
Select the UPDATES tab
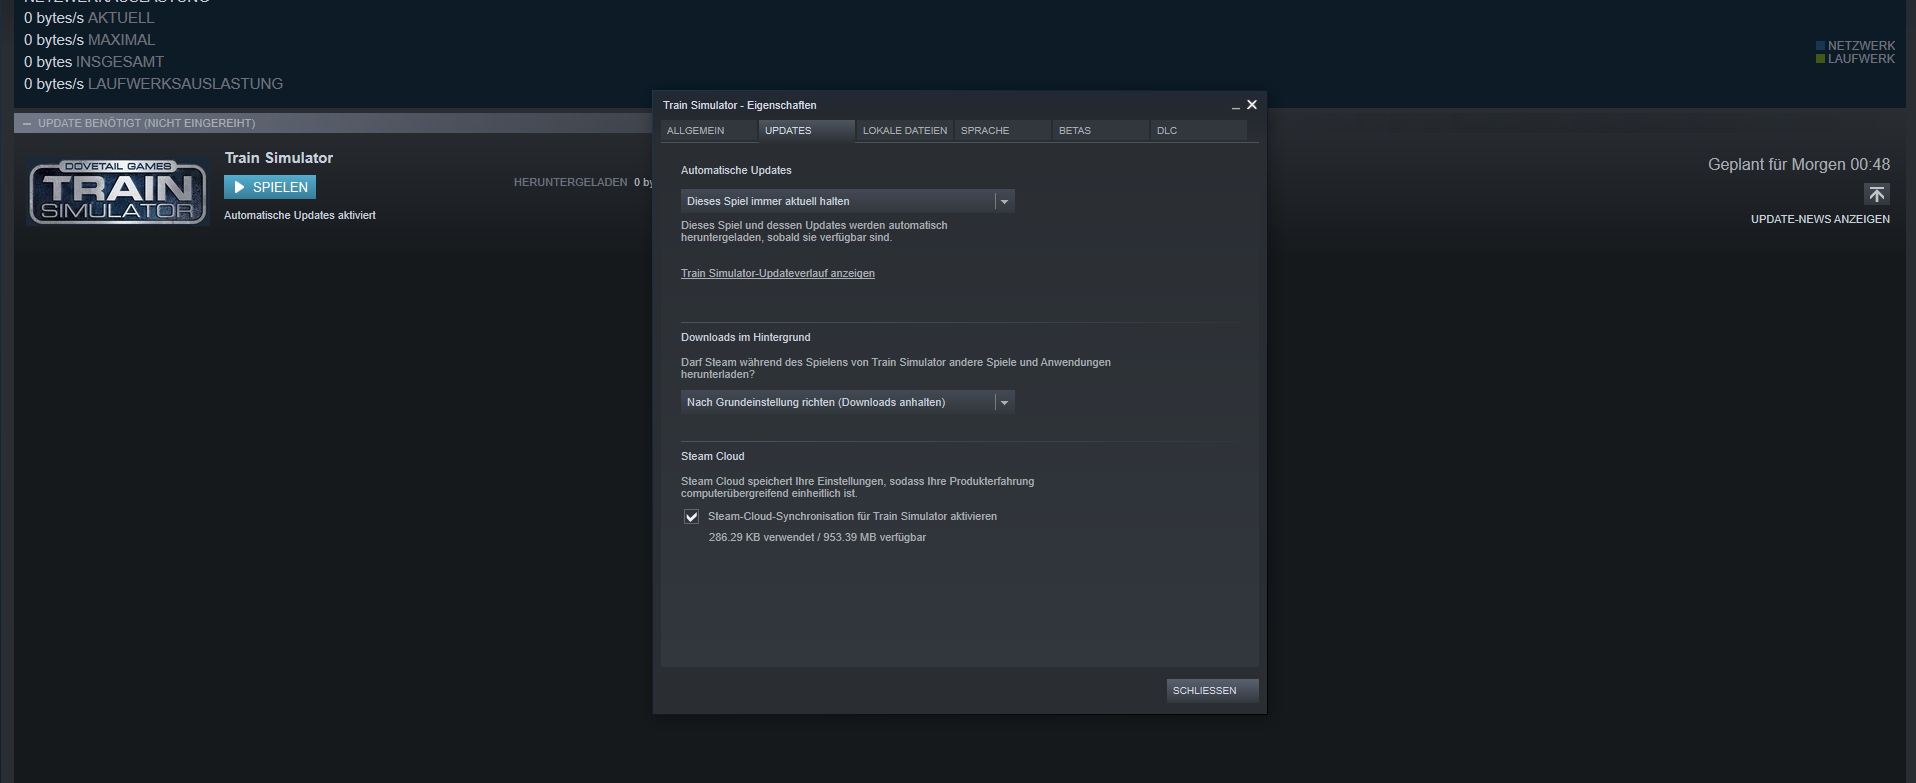(806, 131)
